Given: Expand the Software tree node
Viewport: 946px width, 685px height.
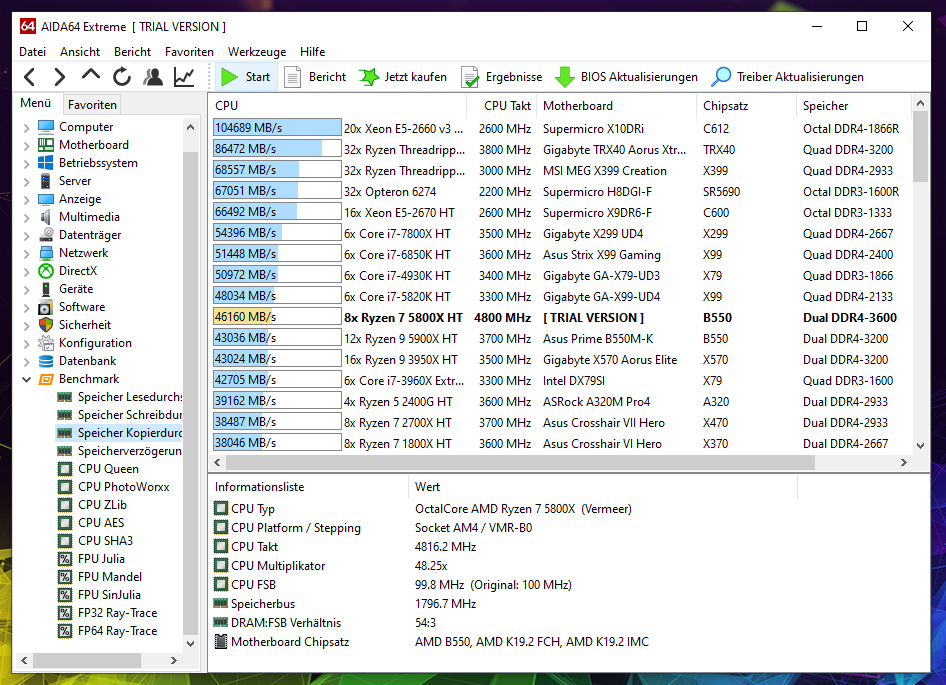Looking at the screenshot, I should 27,308.
